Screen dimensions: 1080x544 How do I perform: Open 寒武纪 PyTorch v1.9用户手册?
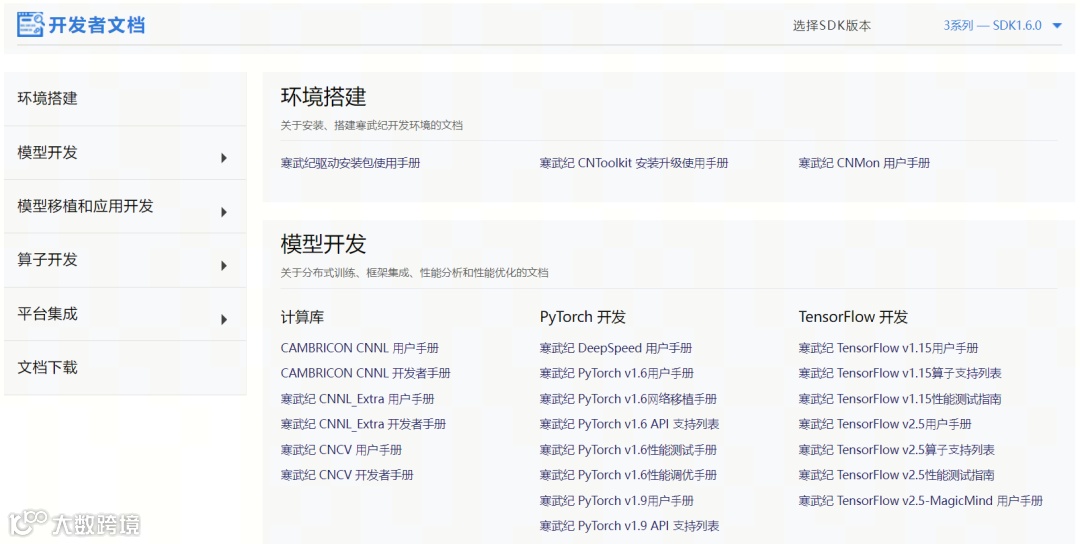[x=616, y=501]
